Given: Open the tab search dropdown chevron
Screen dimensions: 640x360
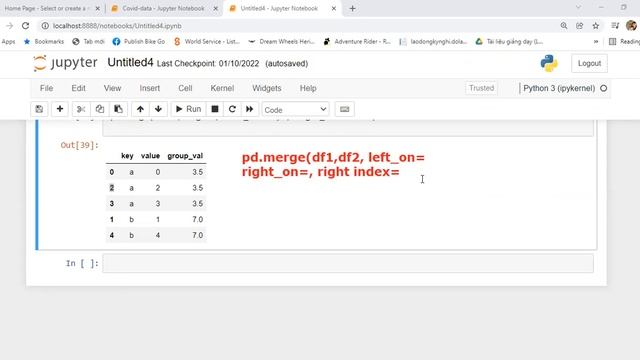Looking at the screenshot, I should pyautogui.click(x=578, y=7).
